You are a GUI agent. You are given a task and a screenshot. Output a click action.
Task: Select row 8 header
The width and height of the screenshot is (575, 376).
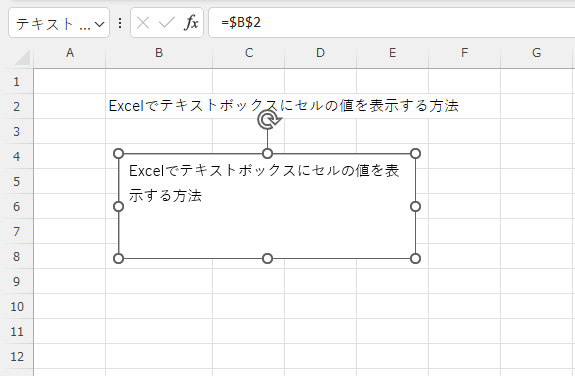pyautogui.click(x=17, y=256)
